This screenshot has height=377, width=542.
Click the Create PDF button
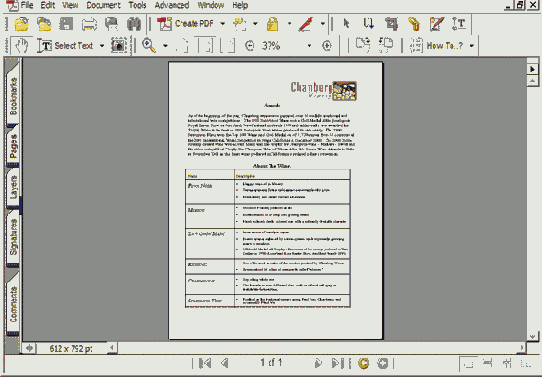(186, 24)
